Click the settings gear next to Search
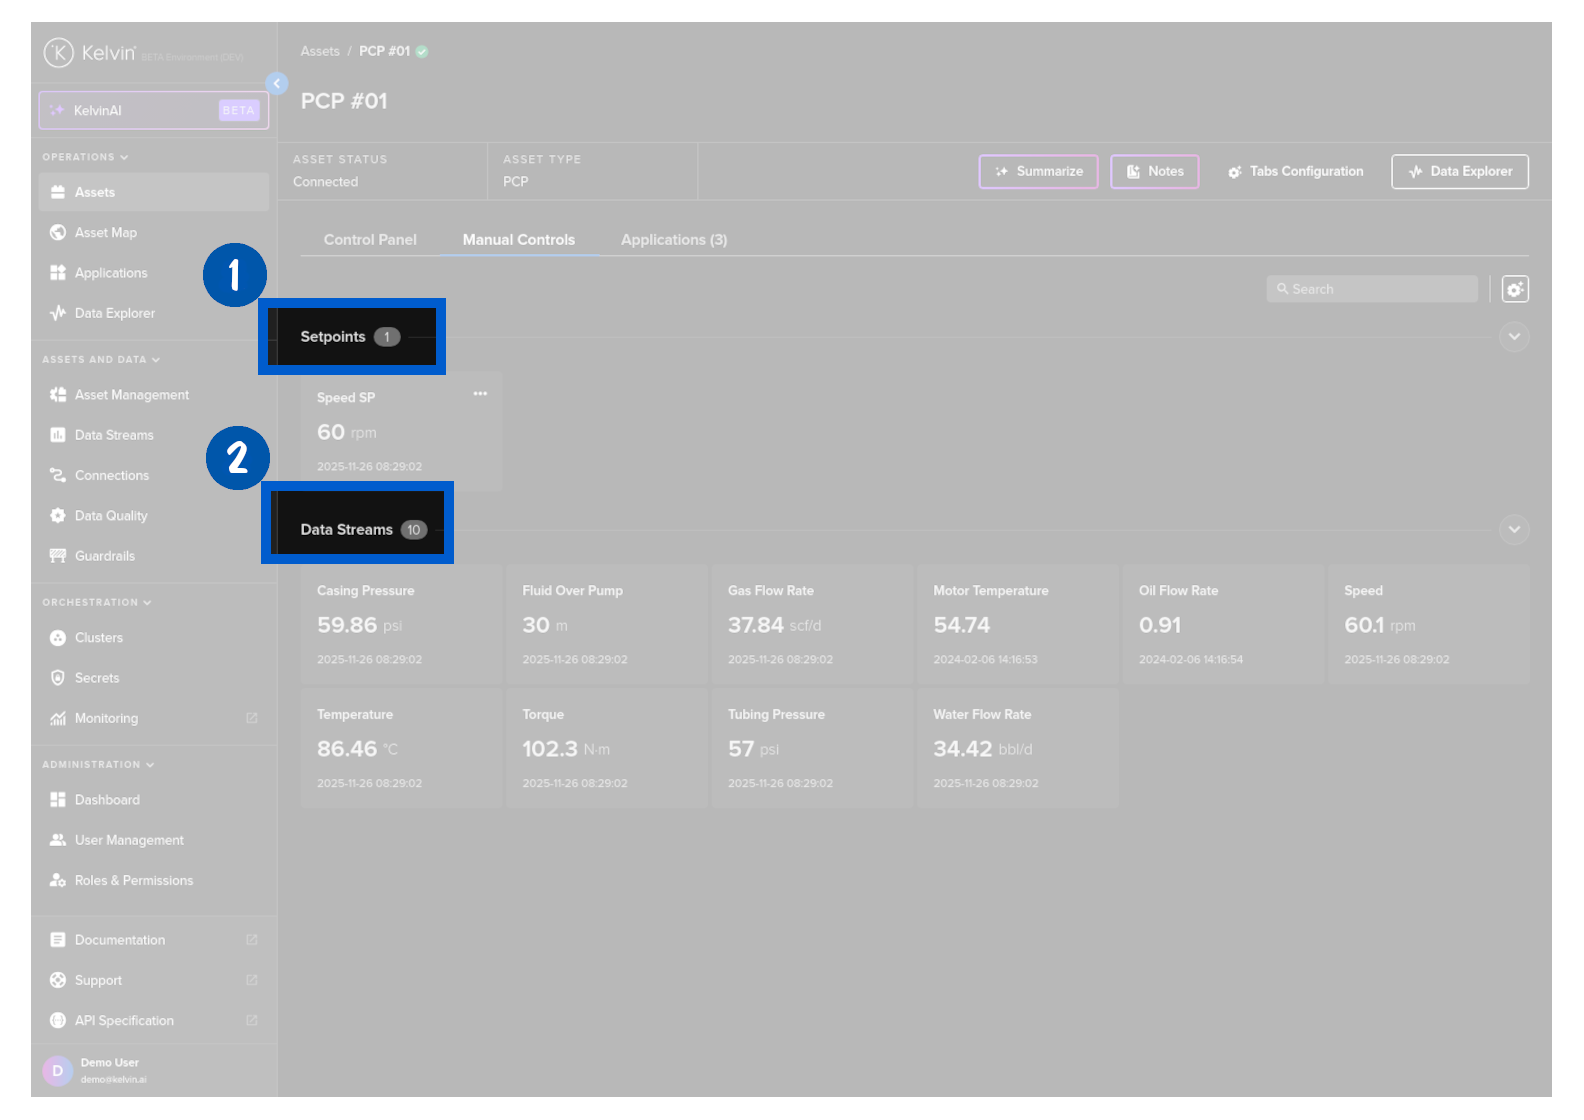The image size is (1584, 1120). coord(1515,289)
